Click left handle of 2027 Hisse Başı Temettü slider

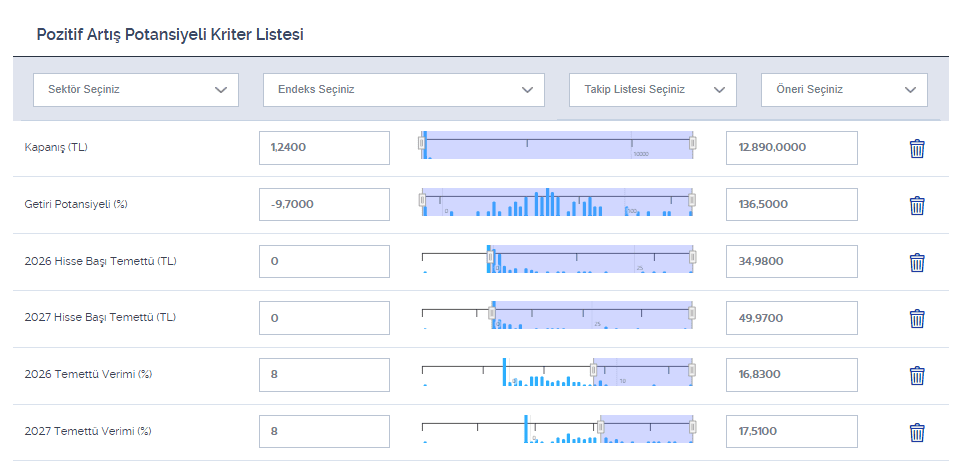(492, 315)
